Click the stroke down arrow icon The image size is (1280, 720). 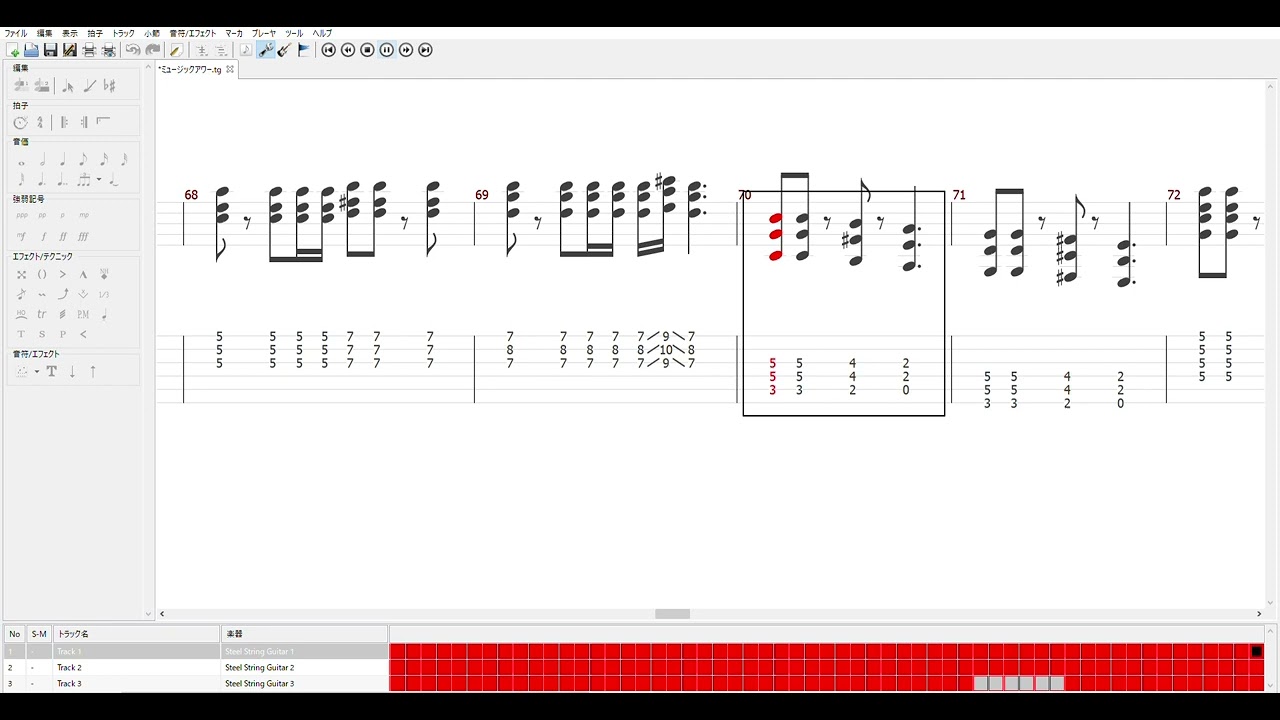(x=72, y=371)
